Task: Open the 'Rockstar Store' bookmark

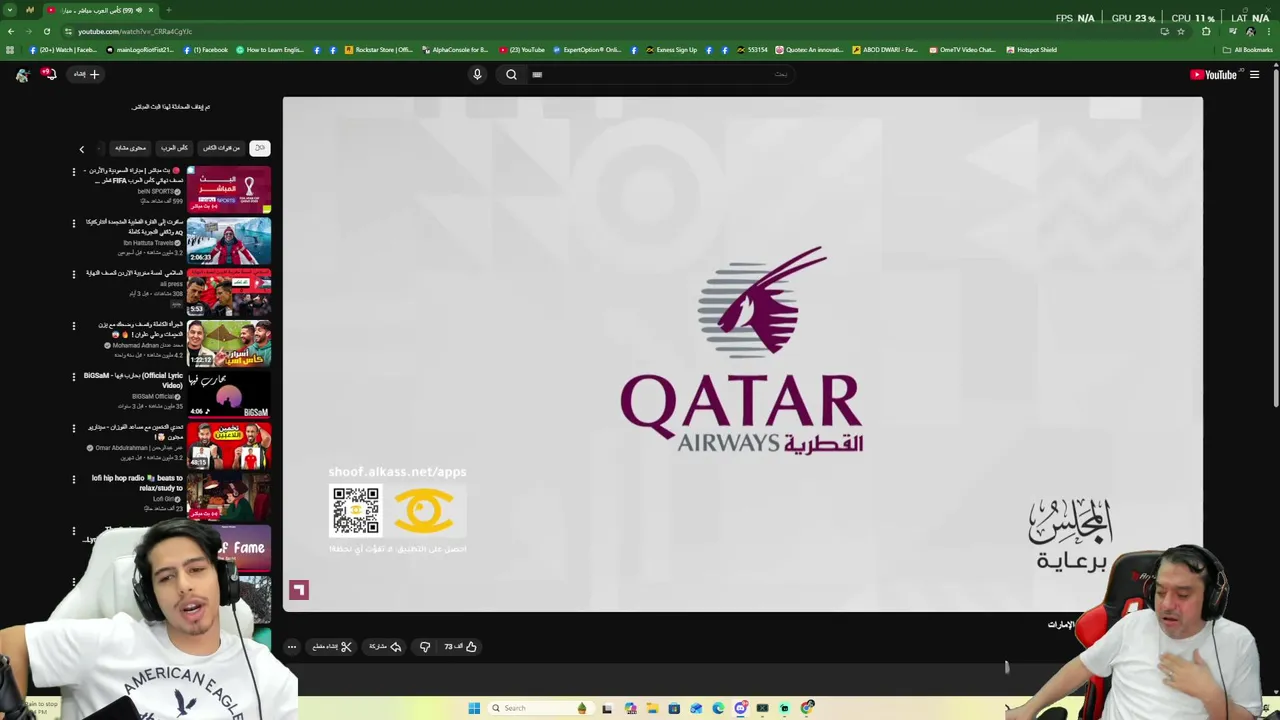Action: click(x=378, y=50)
